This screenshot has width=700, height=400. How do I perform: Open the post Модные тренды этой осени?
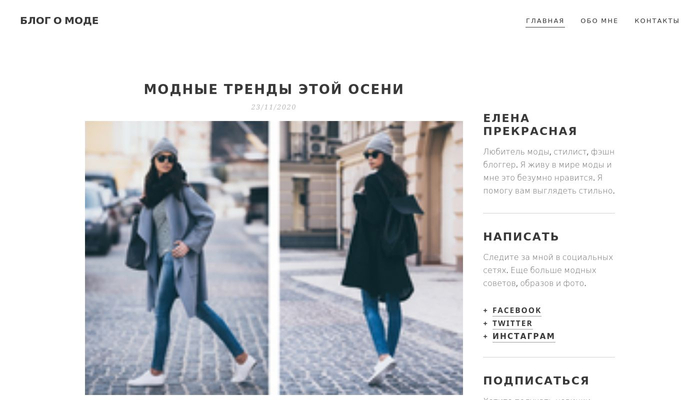(x=274, y=89)
